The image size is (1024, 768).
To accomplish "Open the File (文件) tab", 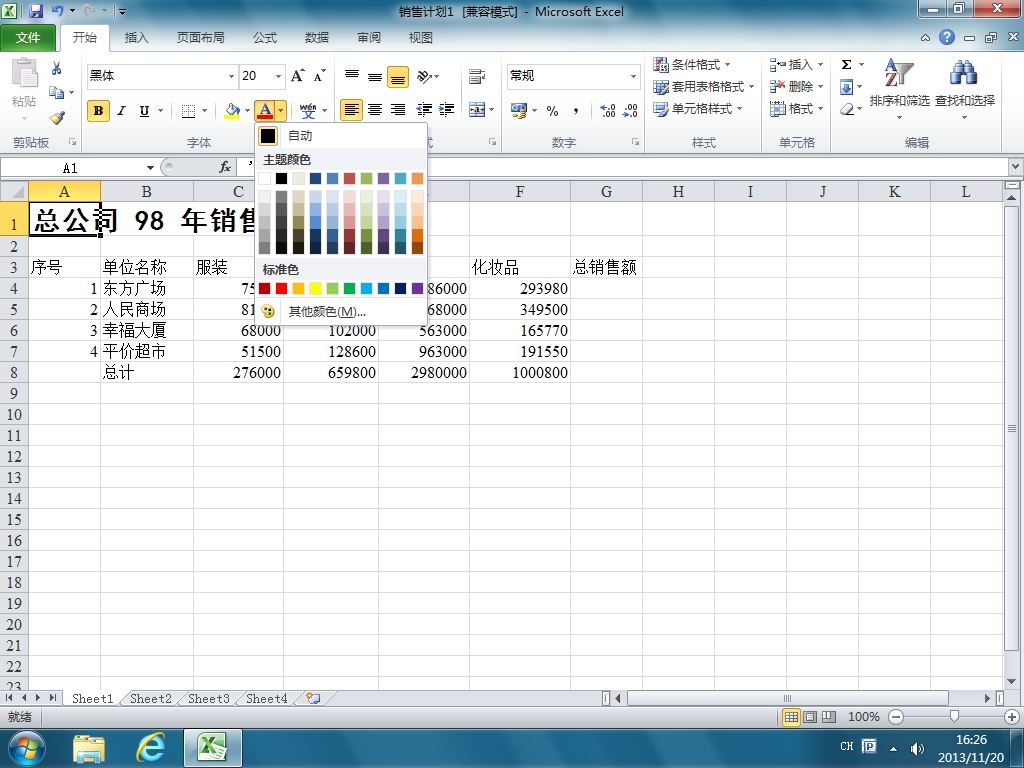I will tap(28, 38).
